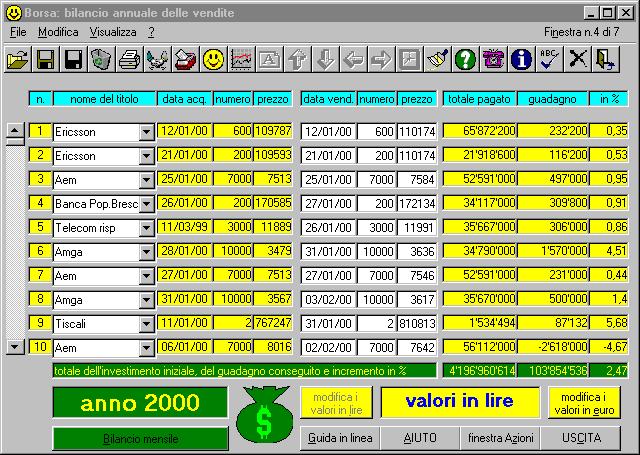Click the green question mark help icon
Screen dimensions: 640x455
pyautogui.click(x=465, y=60)
